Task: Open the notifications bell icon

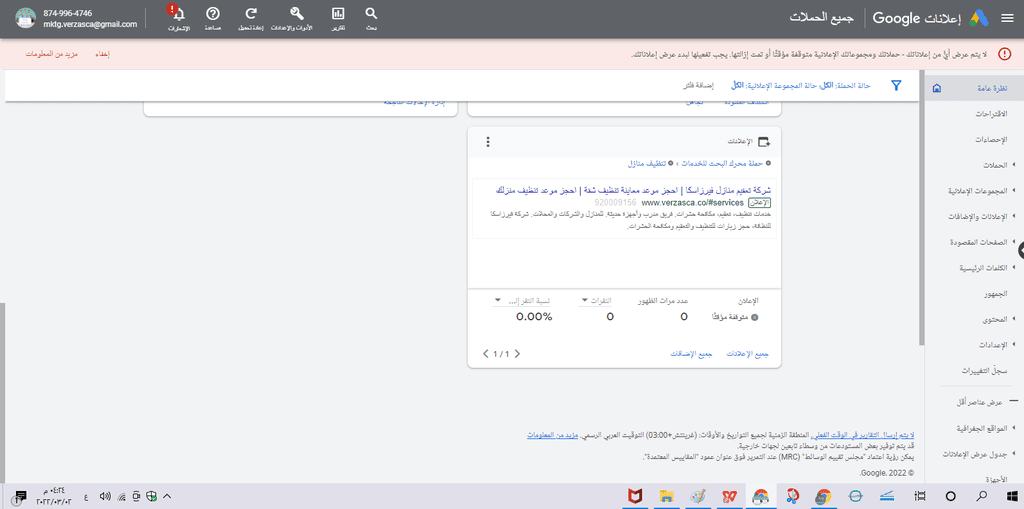Action: click(x=178, y=17)
